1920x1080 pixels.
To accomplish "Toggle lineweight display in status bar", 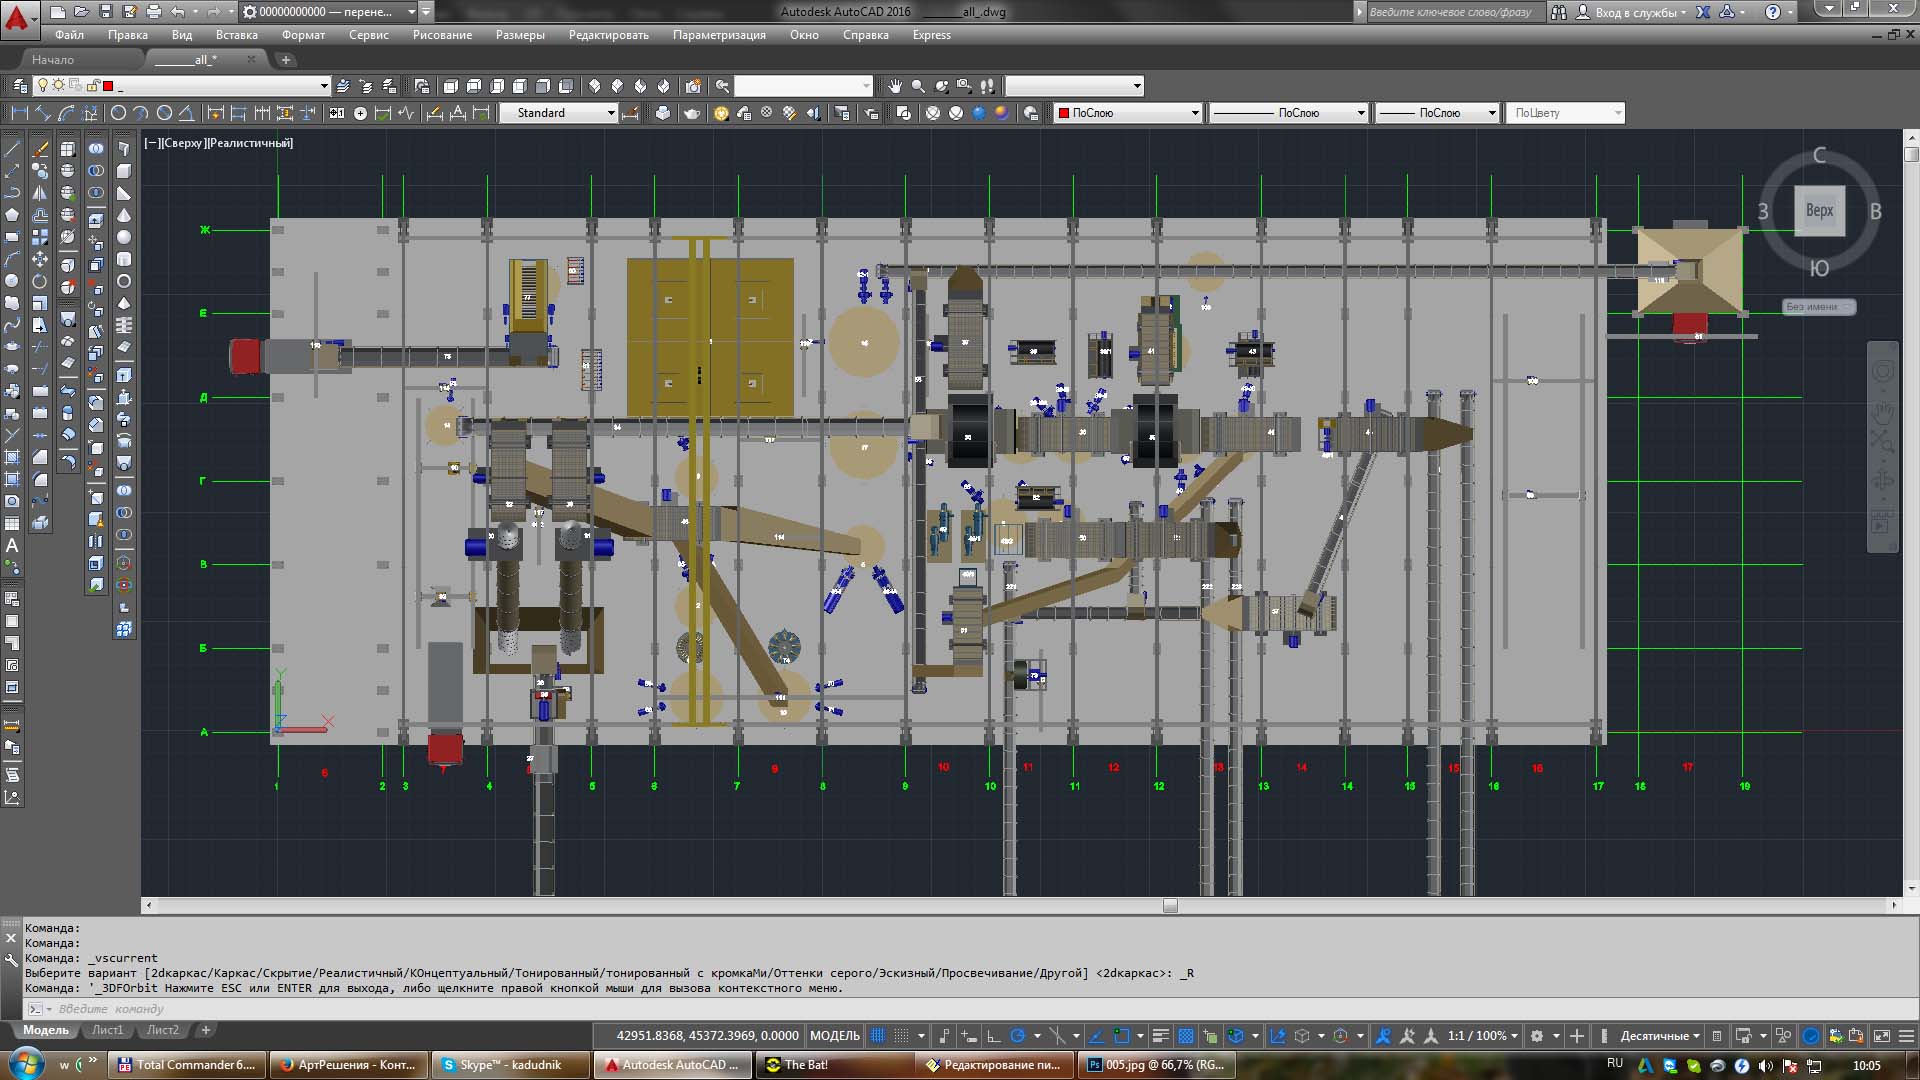I will click(x=1160, y=1036).
